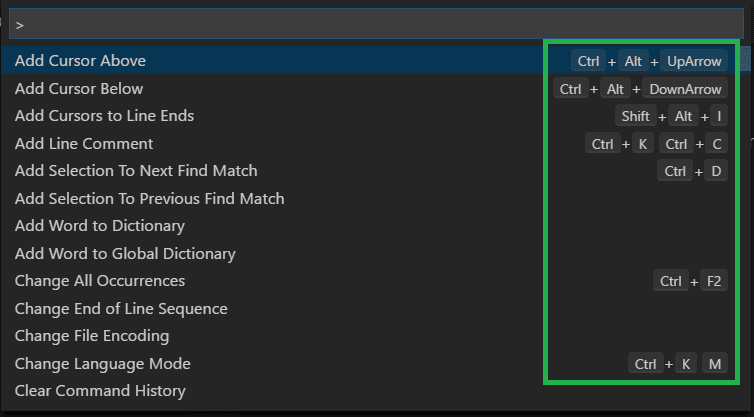Click the Shift key badge for Line Ends
Image resolution: width=754 pixels, height=417 pixels.
click(635, 116)
